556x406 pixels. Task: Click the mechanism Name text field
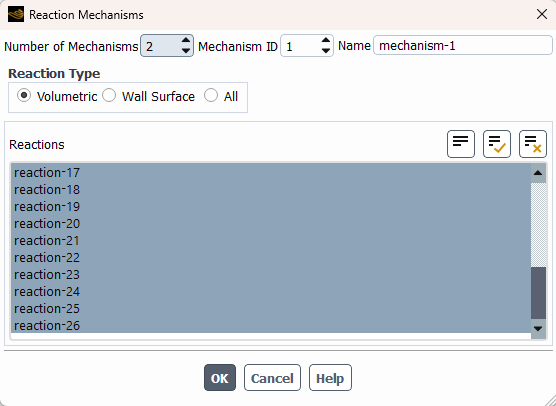463,45
